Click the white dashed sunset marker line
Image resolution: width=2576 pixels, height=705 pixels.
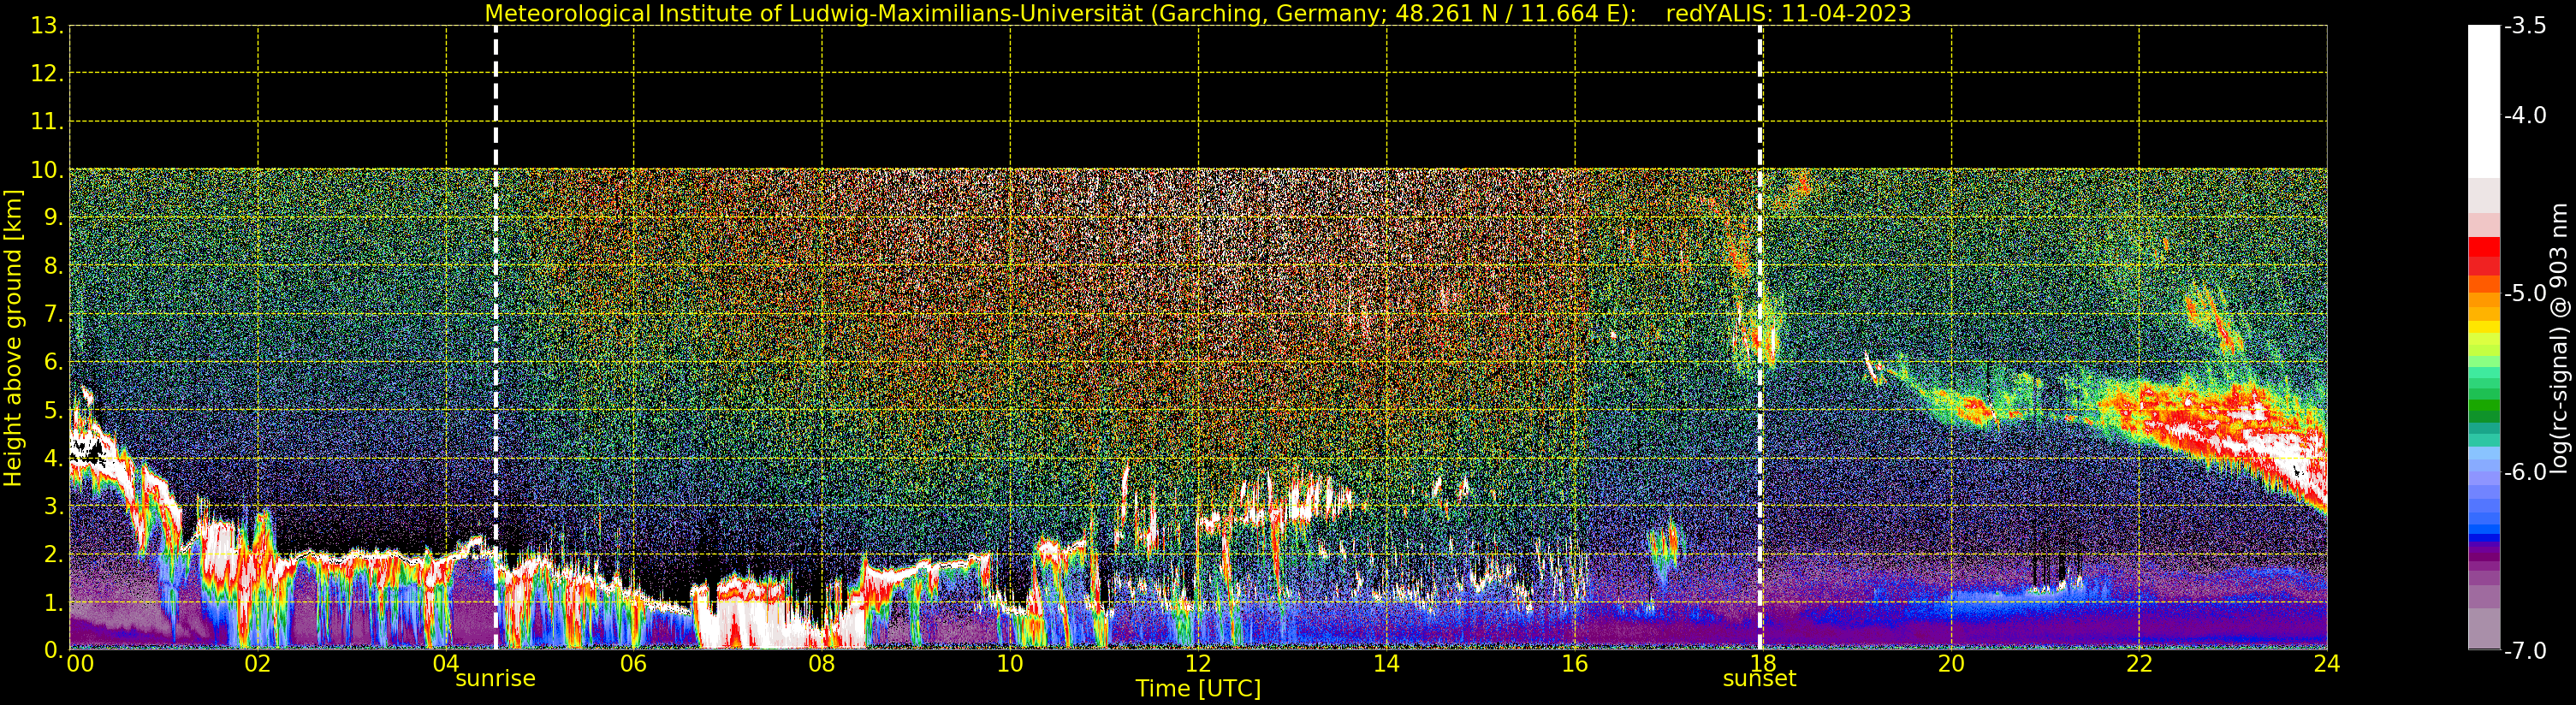[x=1760, y=337]
